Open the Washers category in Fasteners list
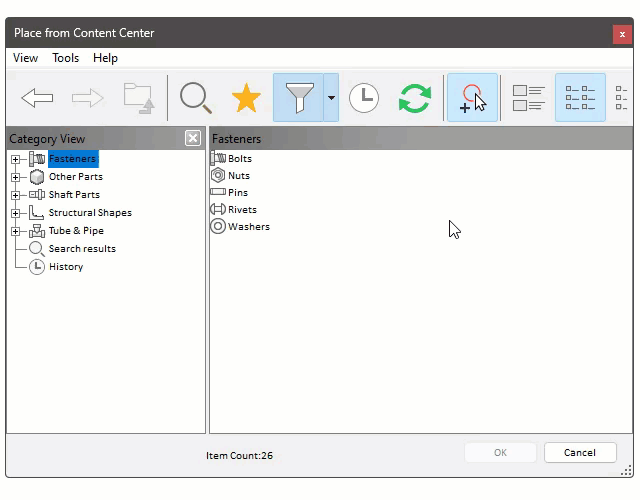 [x=249, y=227]
